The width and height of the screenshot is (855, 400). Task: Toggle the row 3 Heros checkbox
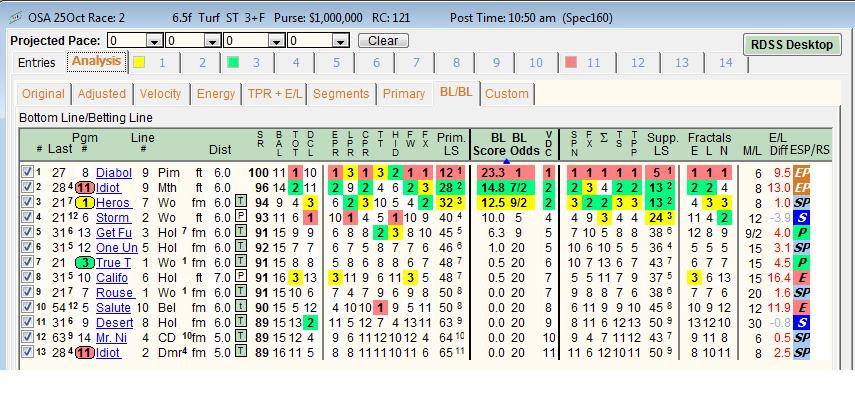[x=27, y=202]
